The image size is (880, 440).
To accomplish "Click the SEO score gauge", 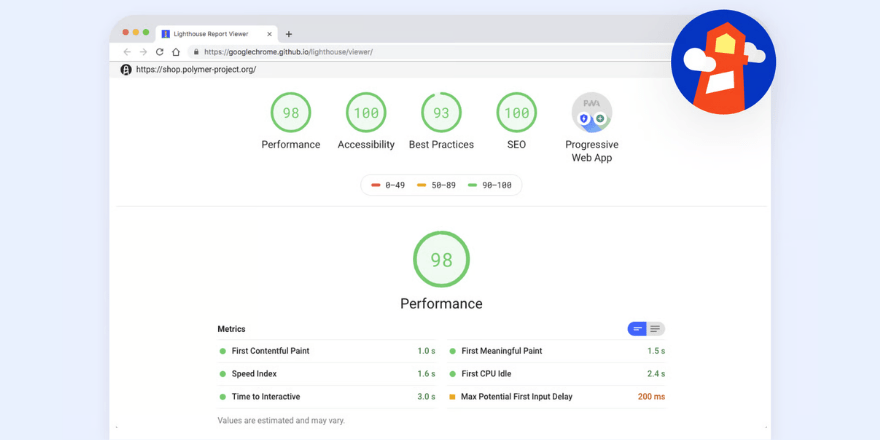I will 516,113.
